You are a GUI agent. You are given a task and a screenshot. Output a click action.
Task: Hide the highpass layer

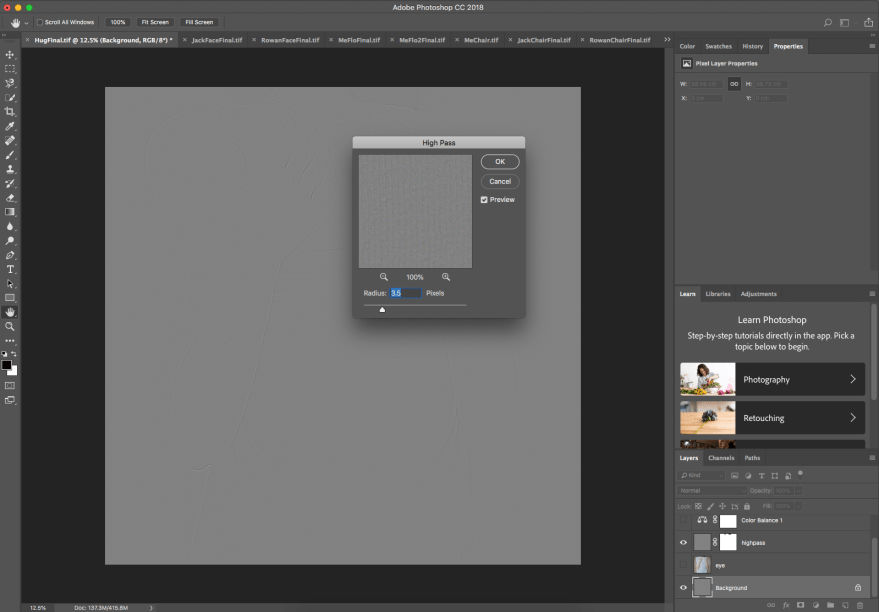pyautogui.click(x=683, y=541)
